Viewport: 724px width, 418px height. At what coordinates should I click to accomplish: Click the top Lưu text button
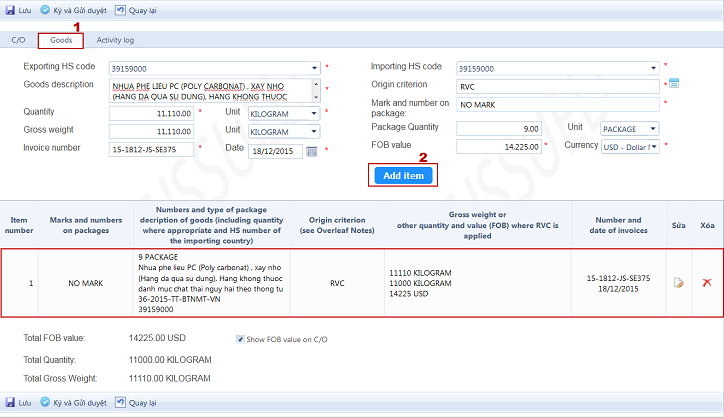(x=25, y=10)
